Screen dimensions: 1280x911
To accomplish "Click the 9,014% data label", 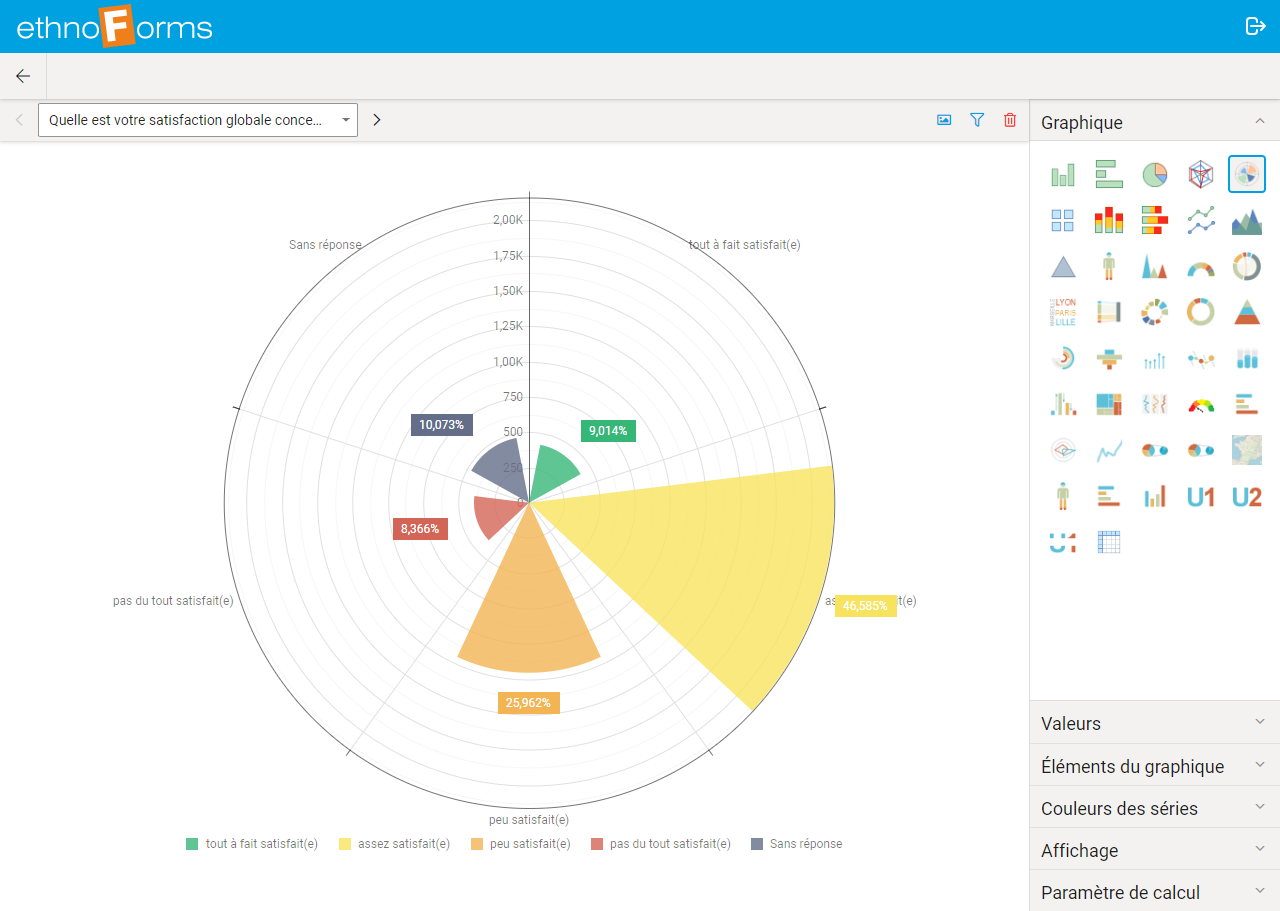I will click(x=609, y=431).
